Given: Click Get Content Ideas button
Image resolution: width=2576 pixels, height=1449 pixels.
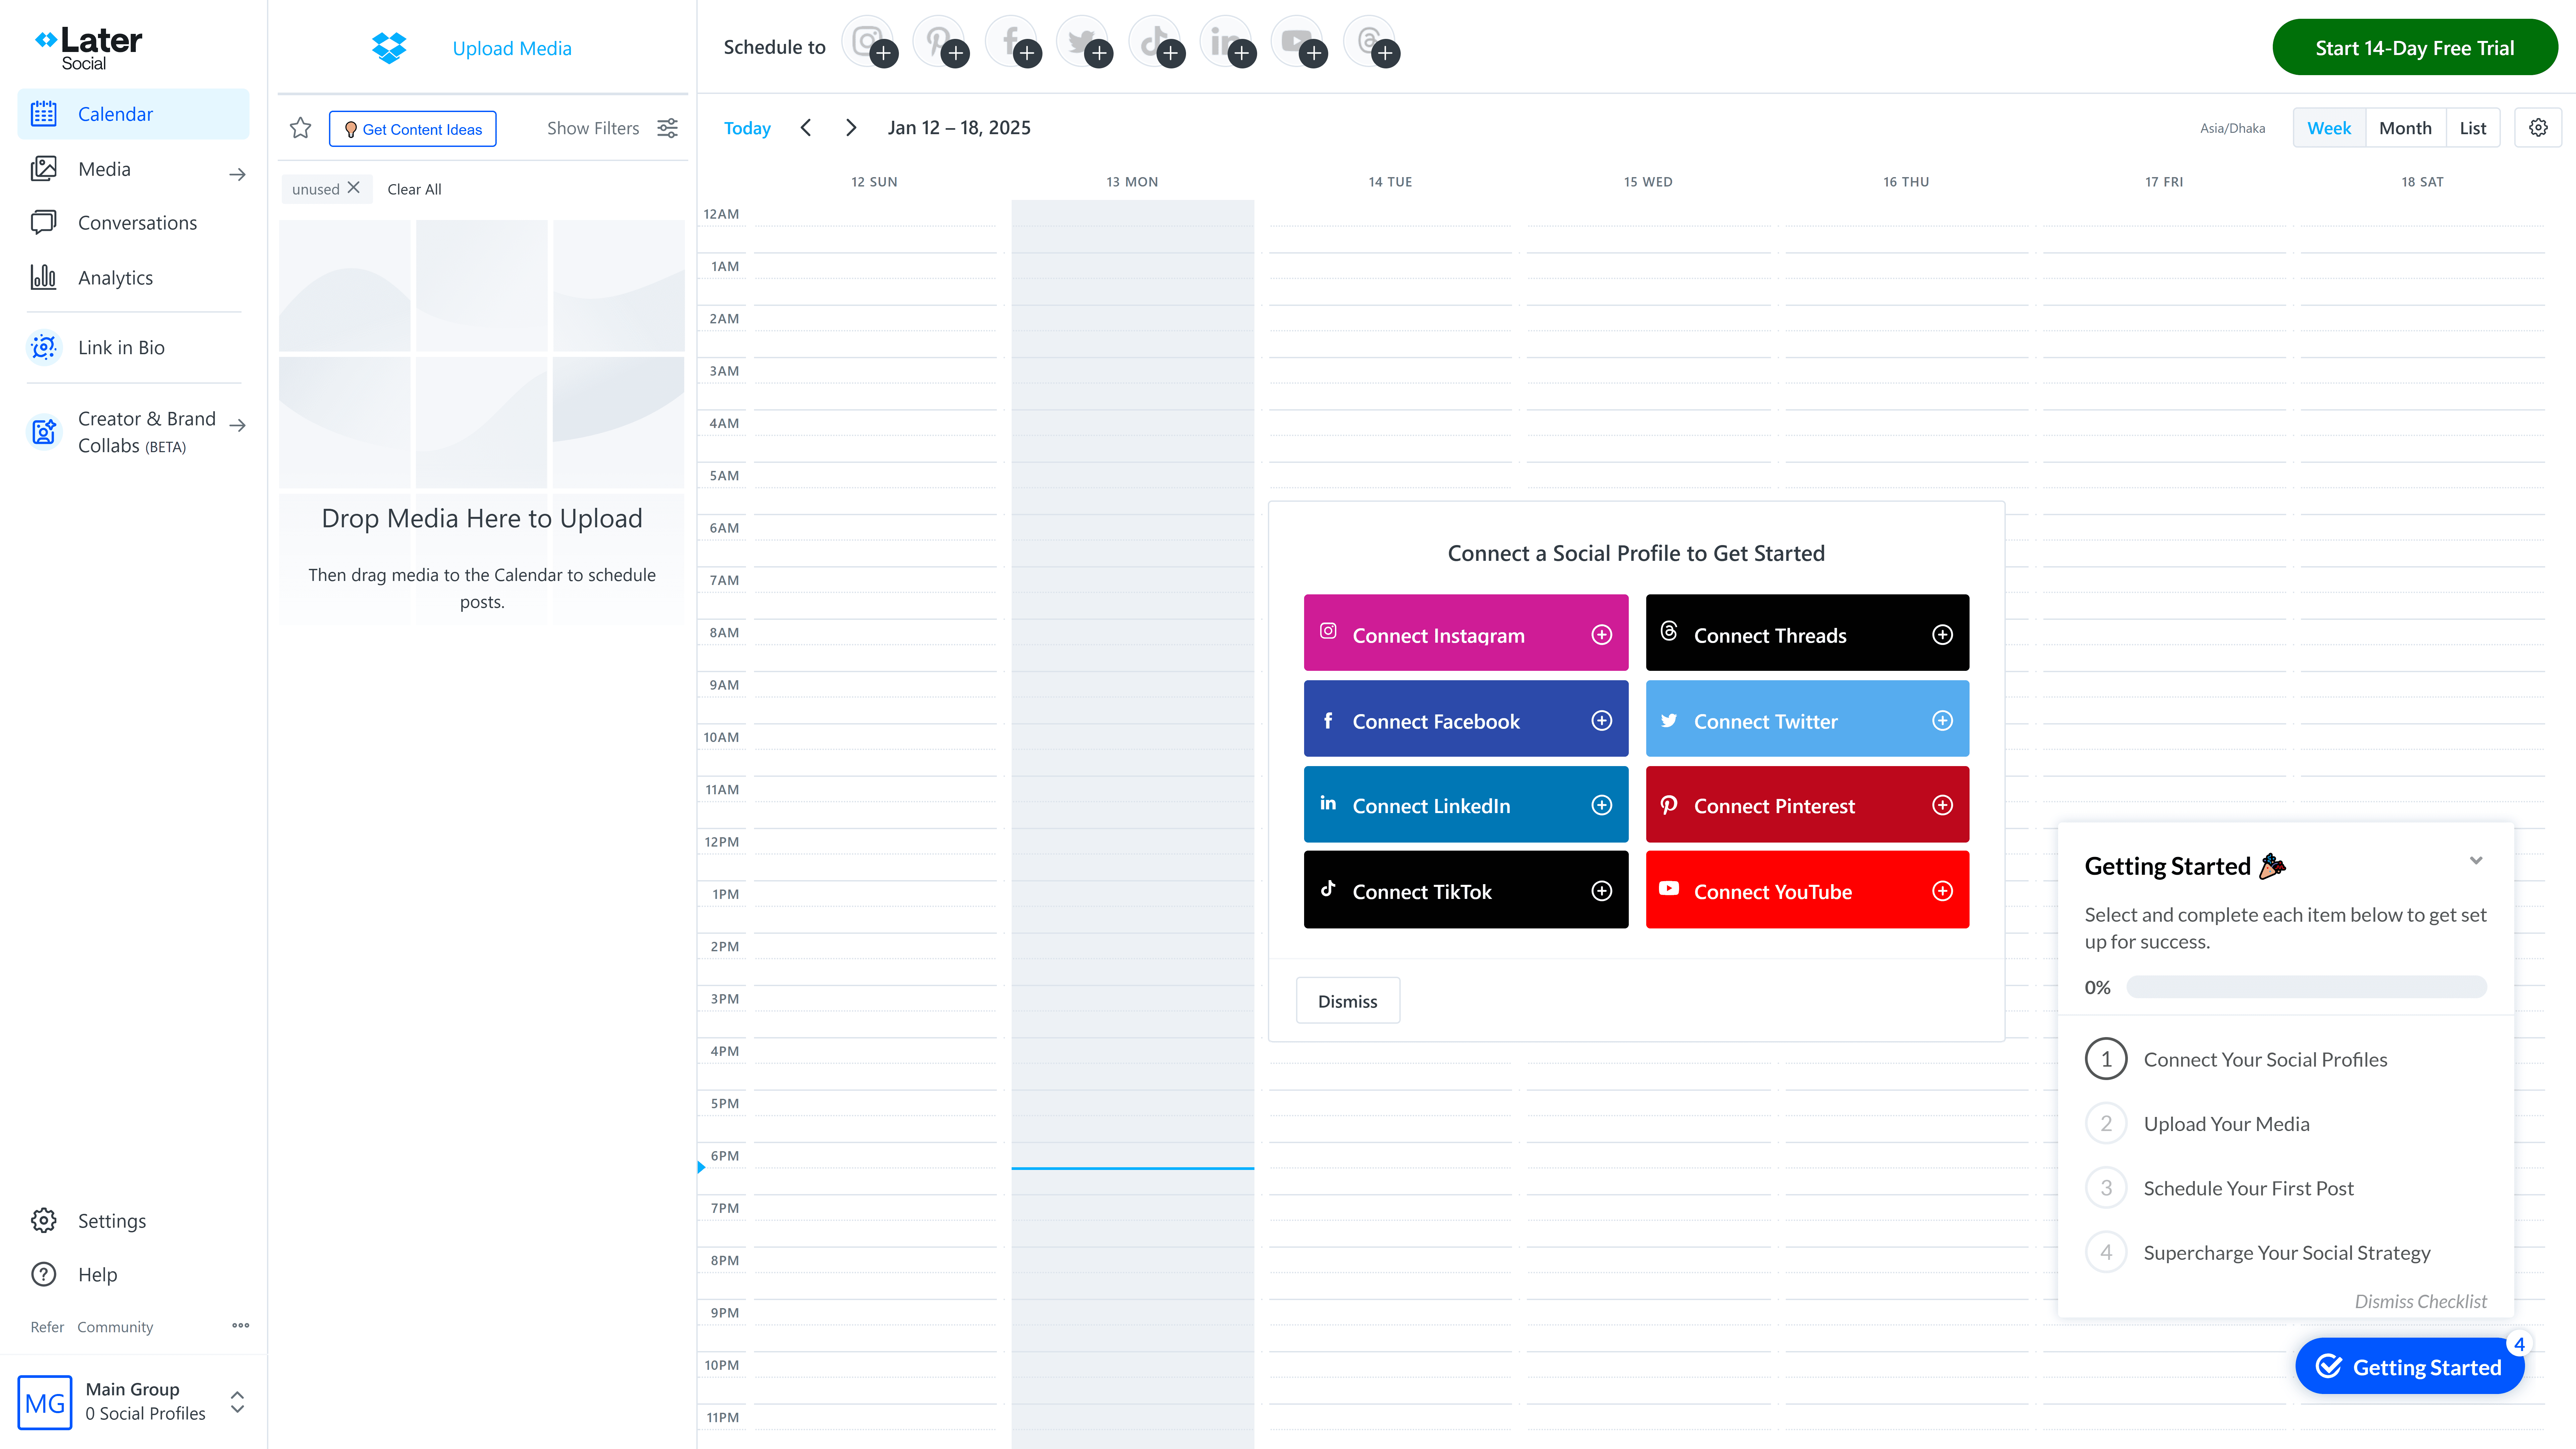Looking at the screenshot, I should (x=413, y=129).
